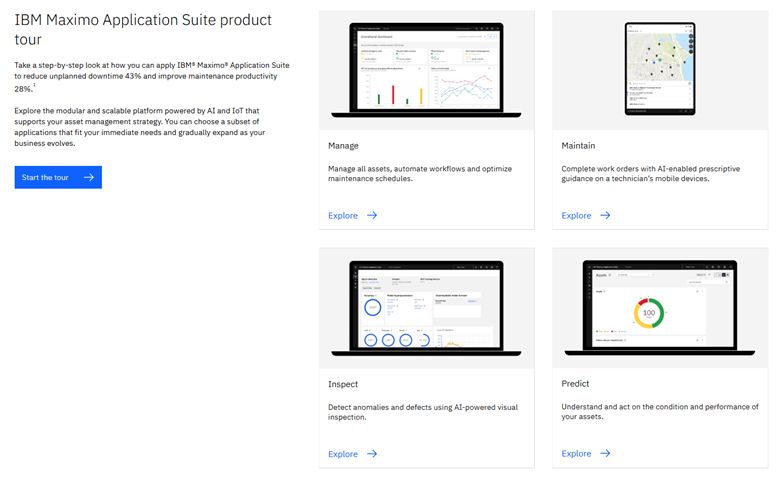
Task: Click the 'Complete work orders with AI-enabled' description
Action: [x=651, y=174]
